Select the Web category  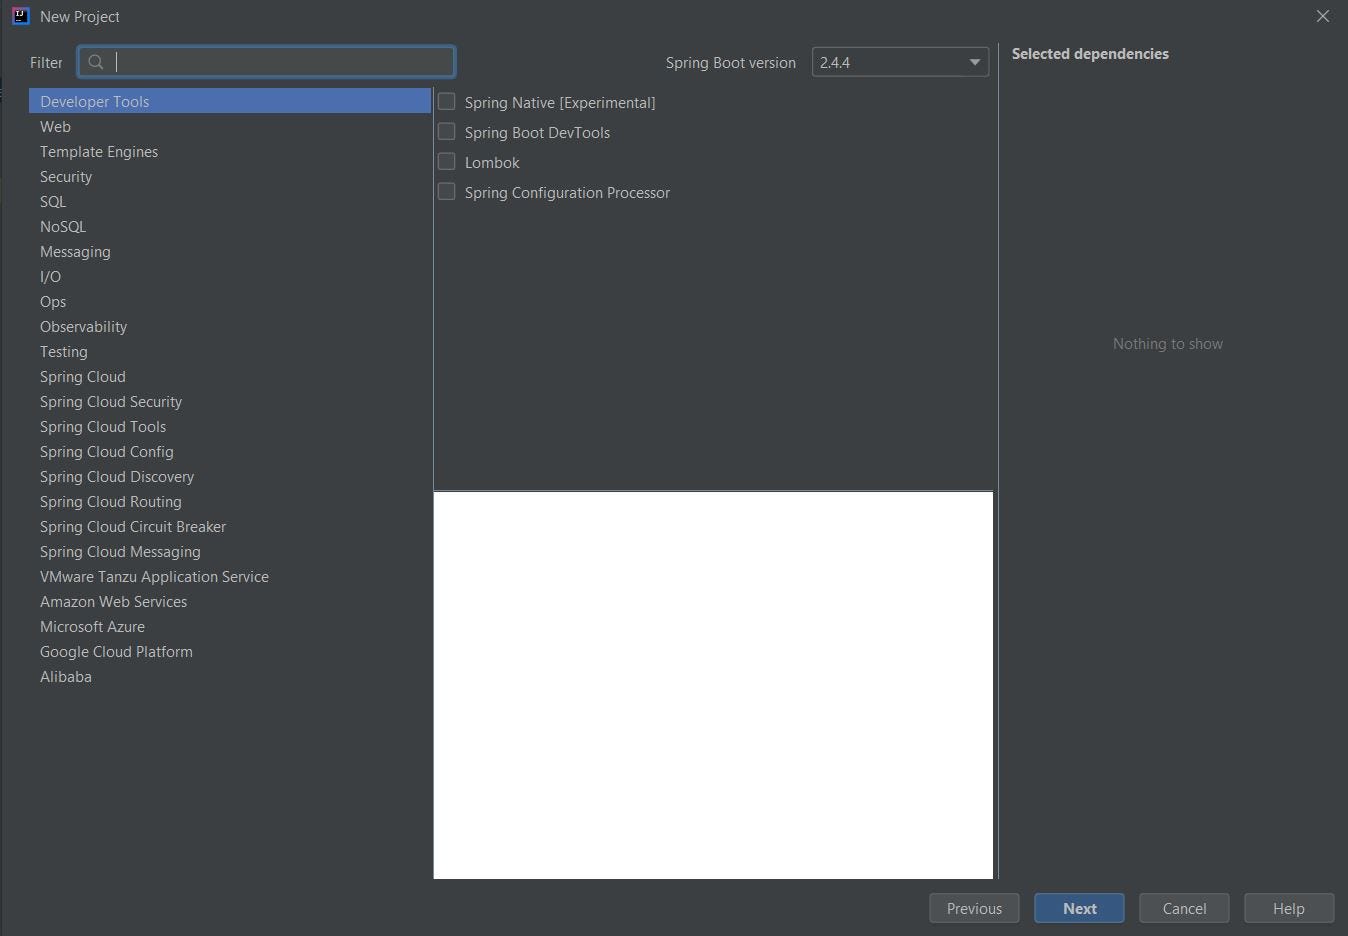pyautogui.click(x=230, y=126)
